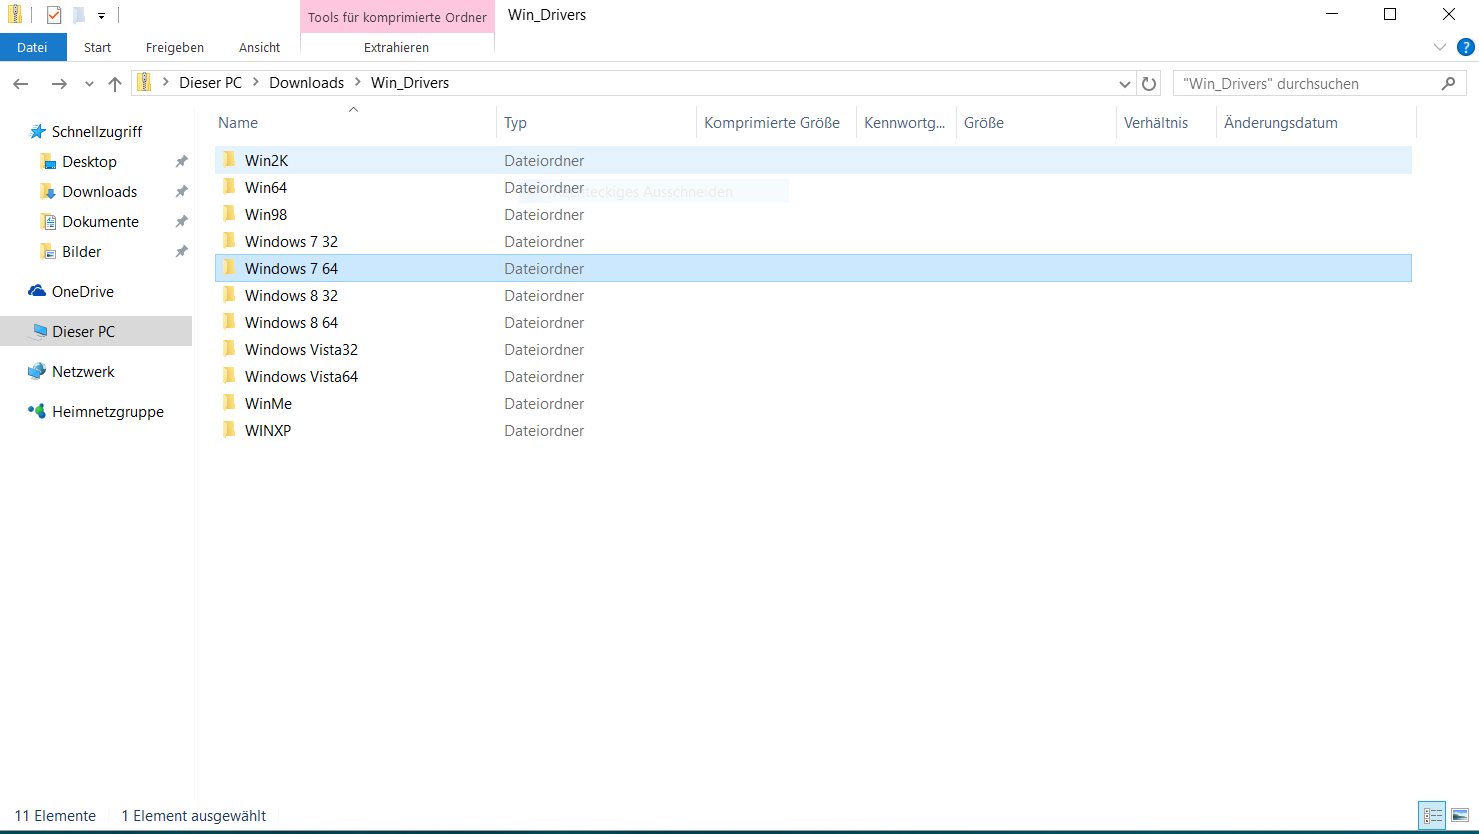Refresh the folder view
The height and width of the screenshot is (834, 1479).
pos(1149,84)
